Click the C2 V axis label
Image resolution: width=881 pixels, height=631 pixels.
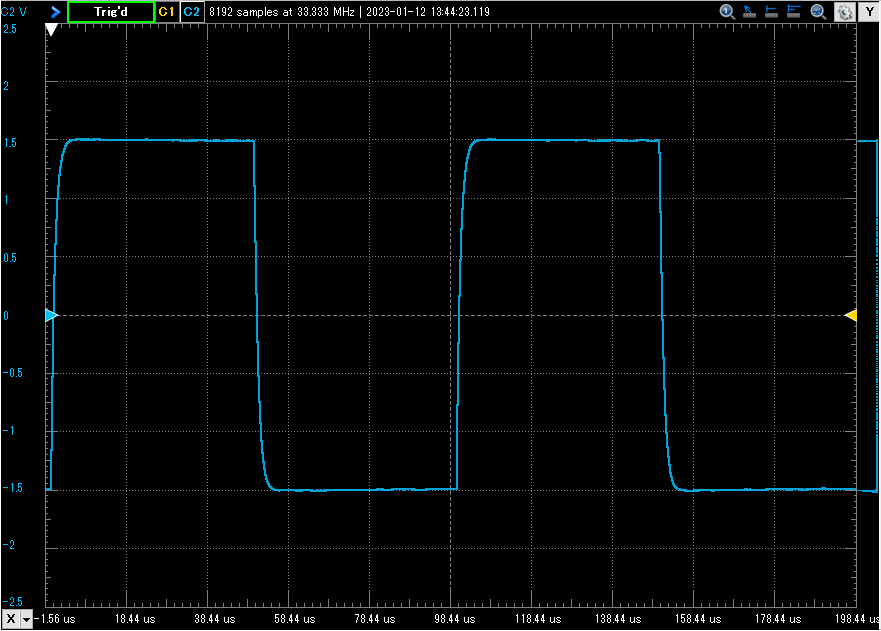[x=14, y=12]
